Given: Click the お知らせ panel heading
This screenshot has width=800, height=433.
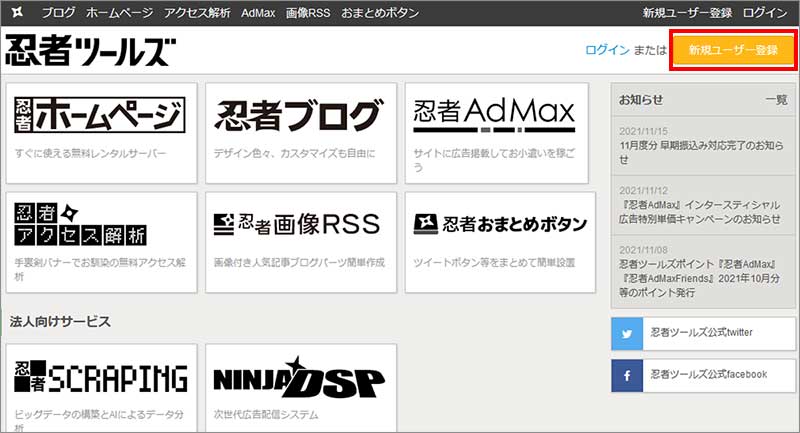Looking at the screenshot, I should (641, 100).
